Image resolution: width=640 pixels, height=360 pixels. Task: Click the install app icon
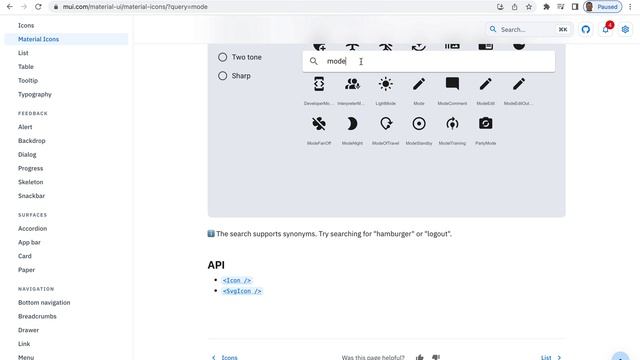click(500, 7)
